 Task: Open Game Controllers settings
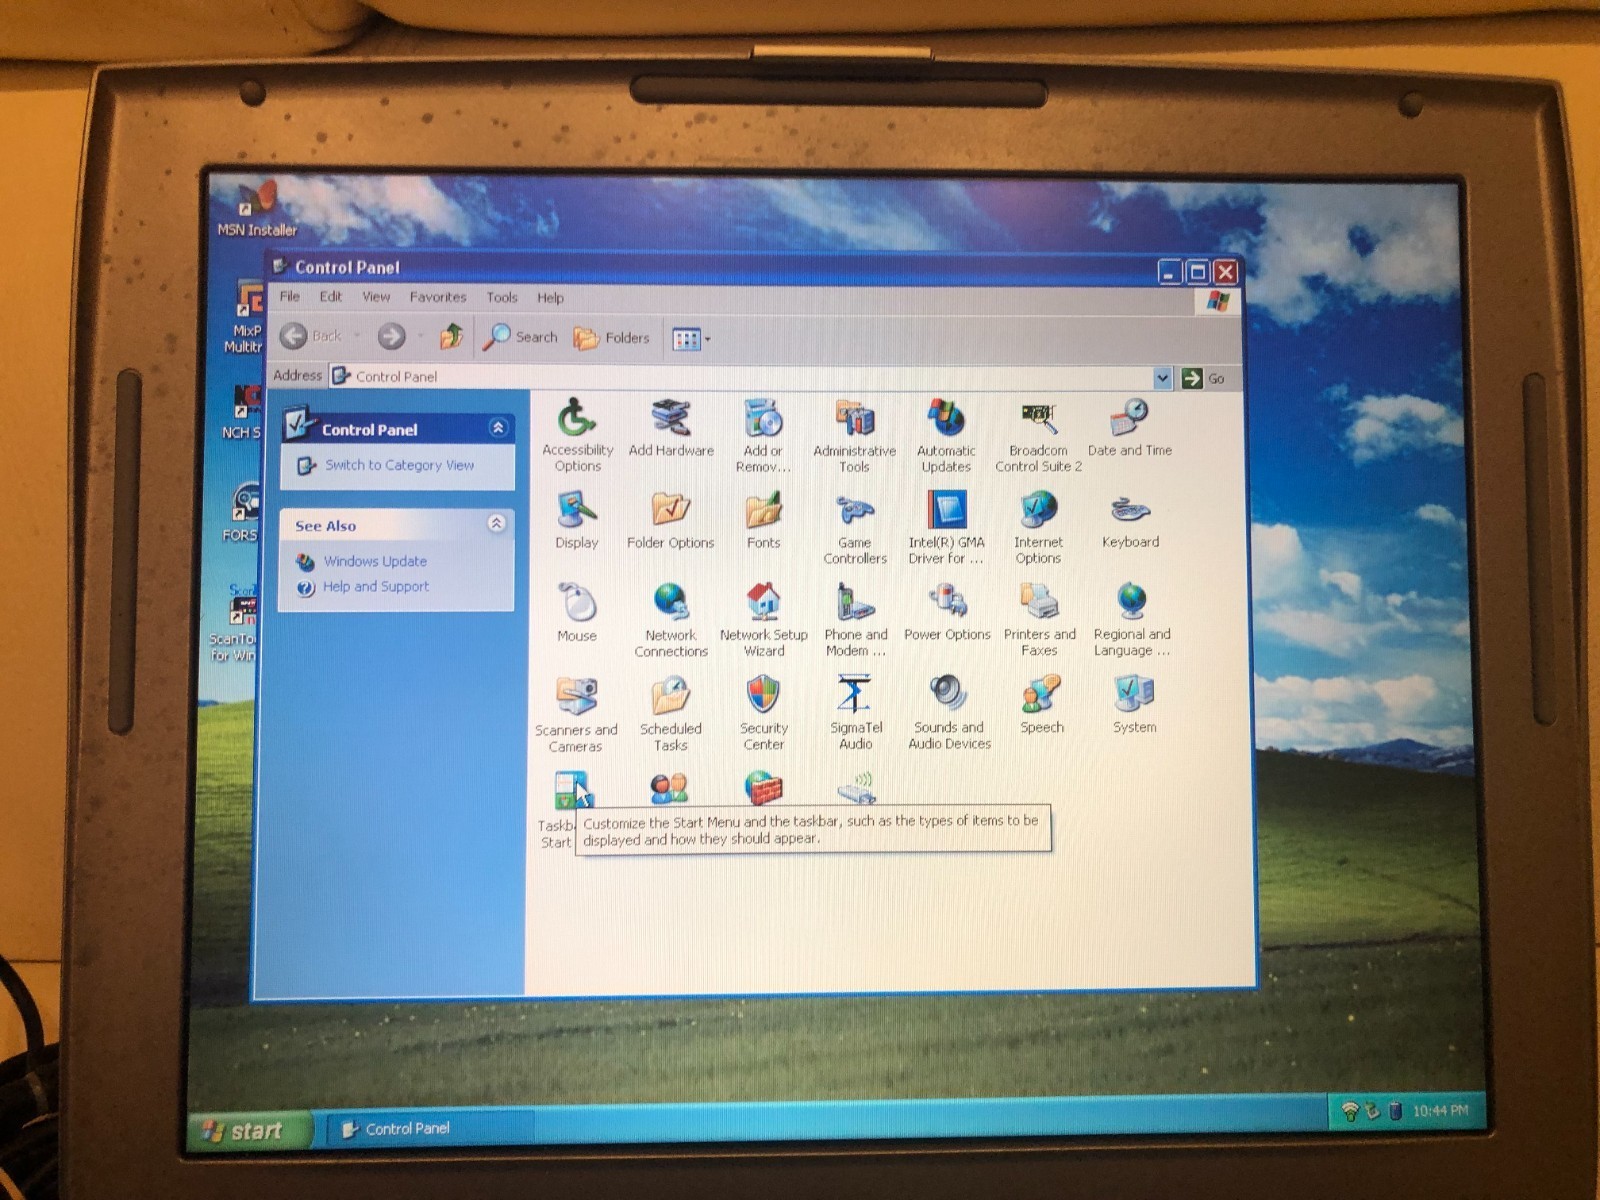point(855,528)
